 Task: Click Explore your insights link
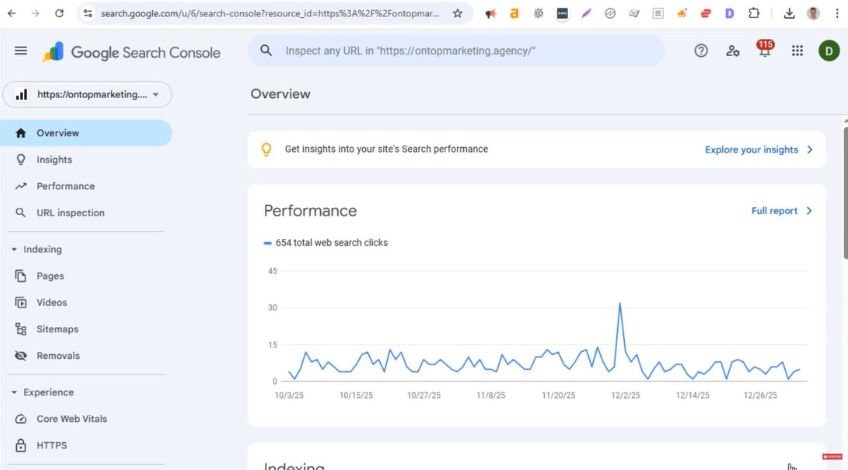[758, 150]
